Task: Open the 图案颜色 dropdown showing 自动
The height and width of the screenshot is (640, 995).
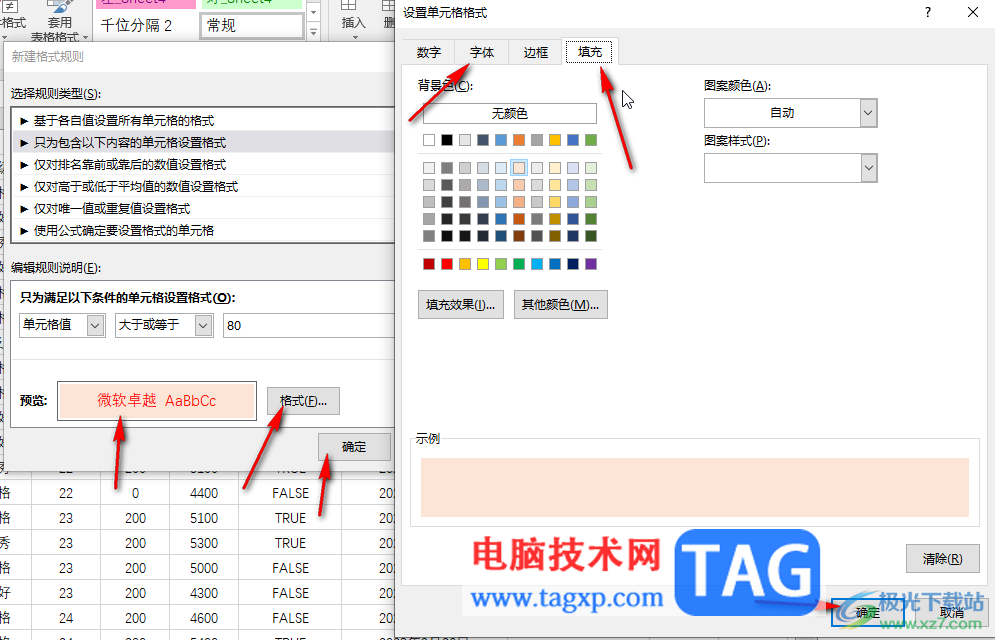Action: [x=791, y=113]
